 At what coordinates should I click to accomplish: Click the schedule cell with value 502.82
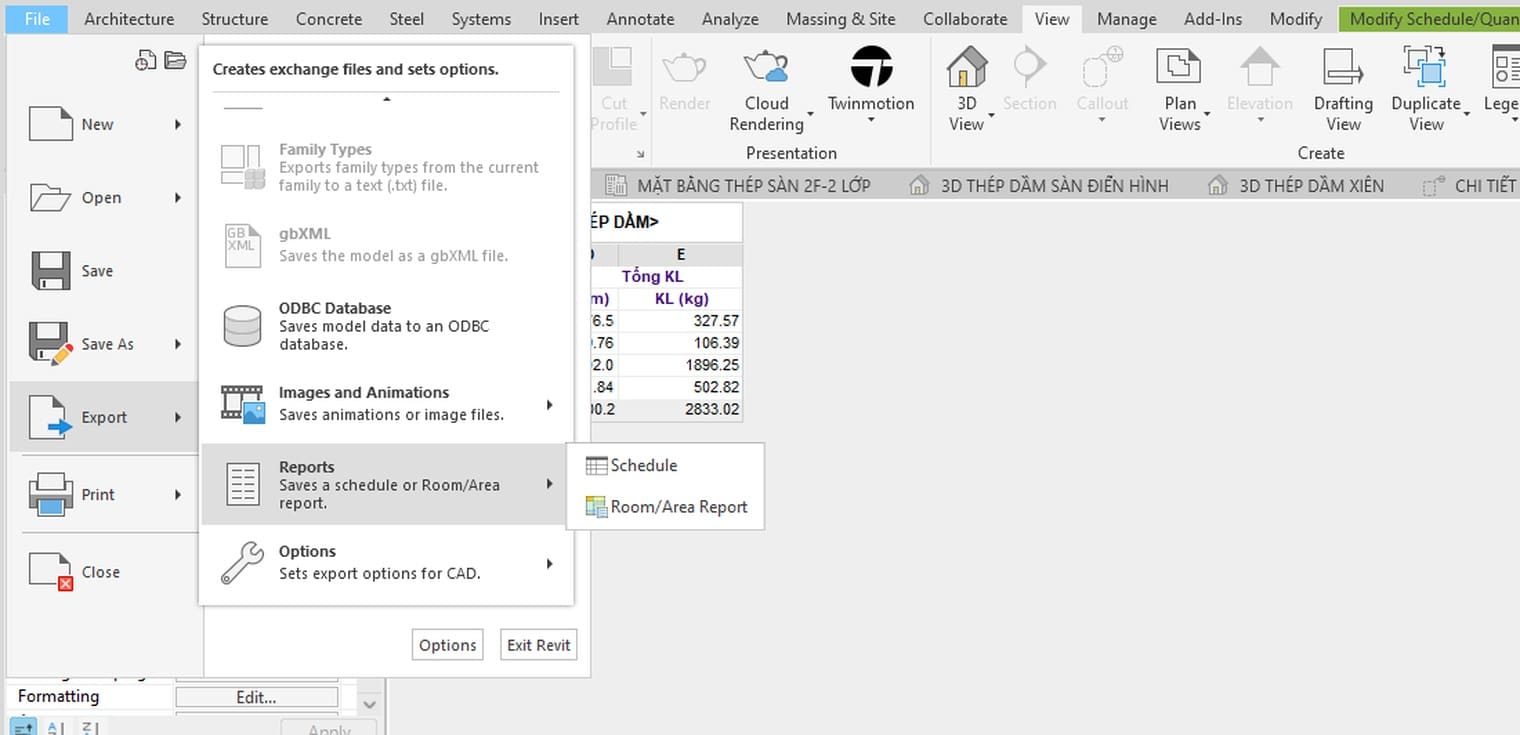click(x=681, y=387)
